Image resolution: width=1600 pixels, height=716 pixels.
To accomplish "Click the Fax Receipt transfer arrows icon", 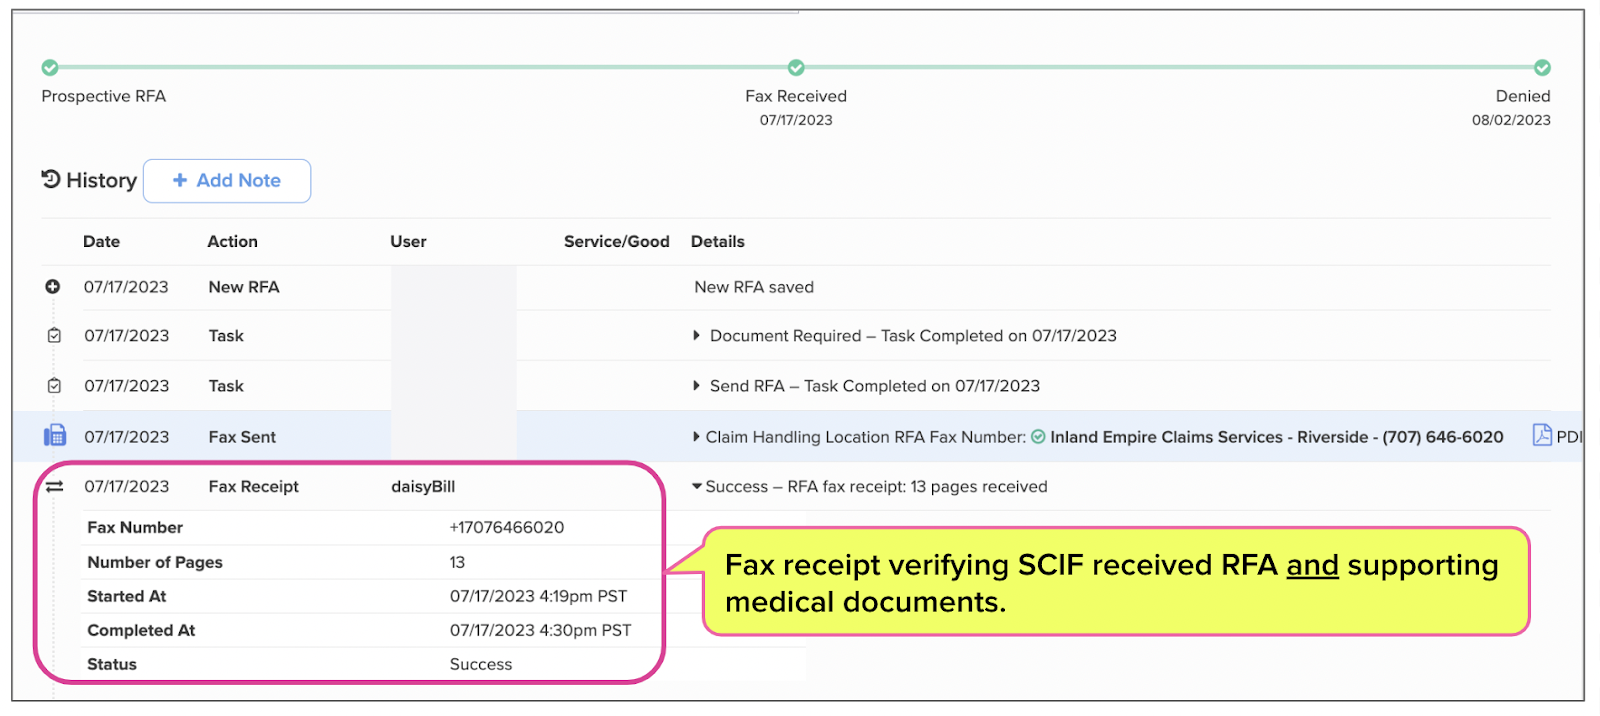I will (54, 487).
